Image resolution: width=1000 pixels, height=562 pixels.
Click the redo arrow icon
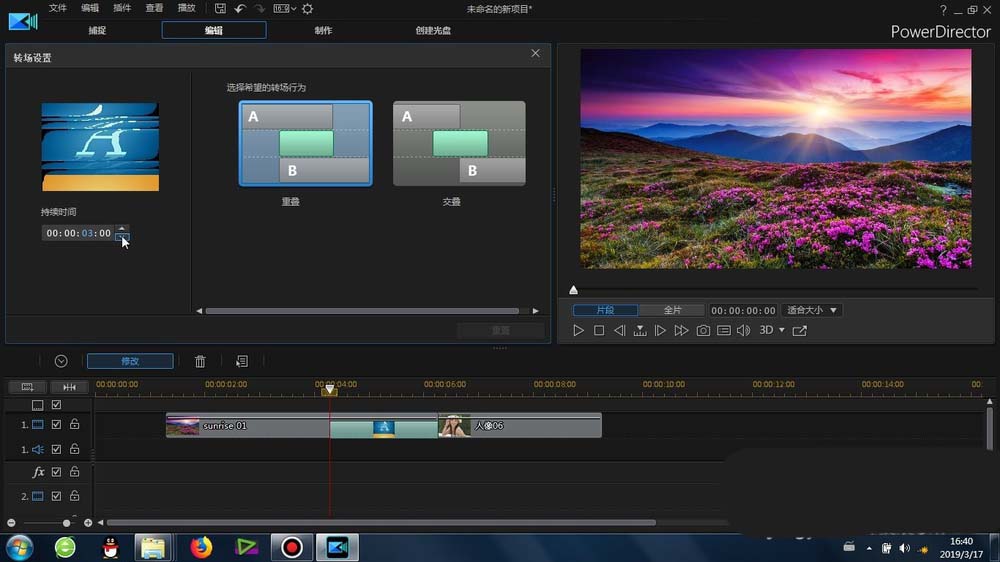tap(260, 9)
